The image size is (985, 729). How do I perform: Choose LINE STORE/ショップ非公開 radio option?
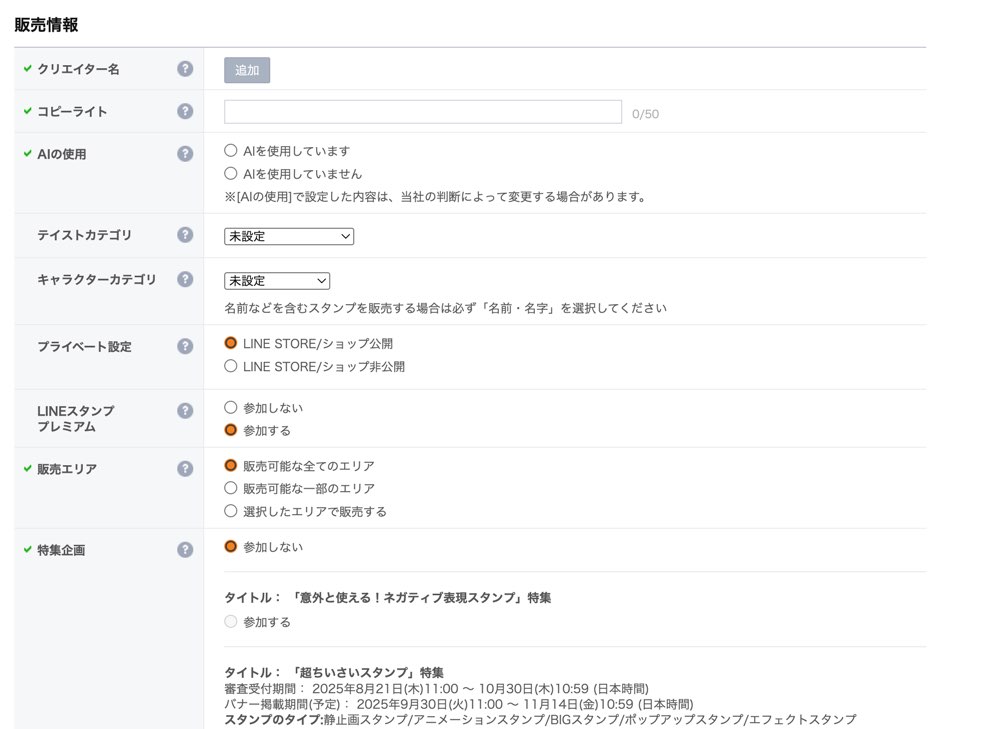coord(231,366)
